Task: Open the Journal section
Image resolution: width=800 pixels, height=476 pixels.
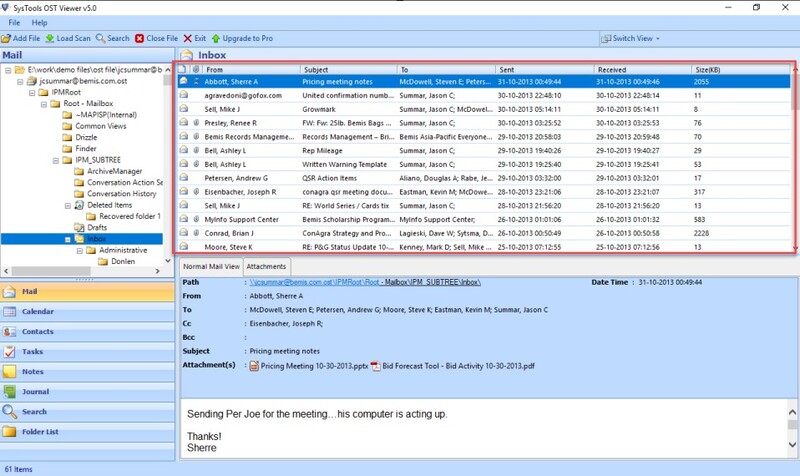Action: tap(36, 392)
